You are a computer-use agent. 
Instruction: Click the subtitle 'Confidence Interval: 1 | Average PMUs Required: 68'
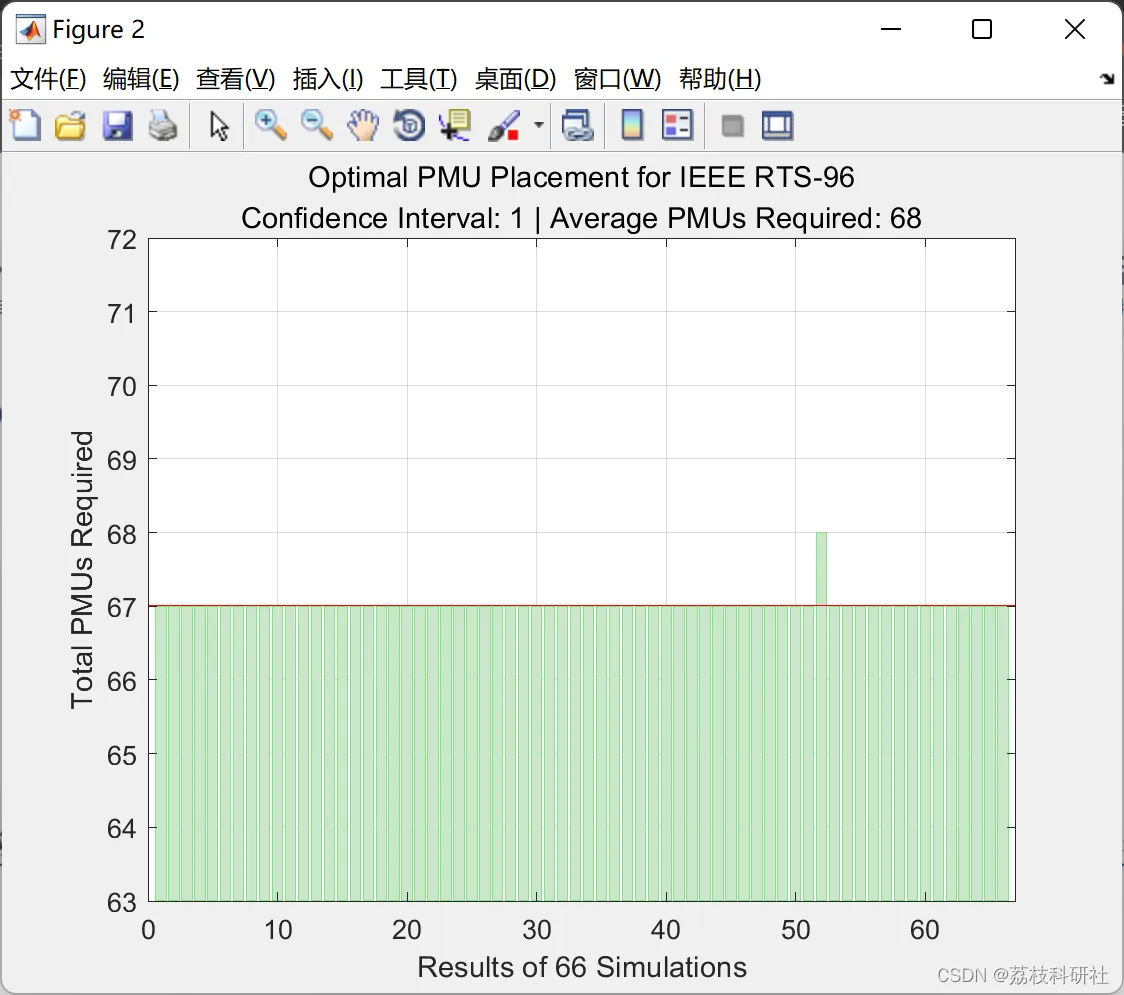pos(581,218)
